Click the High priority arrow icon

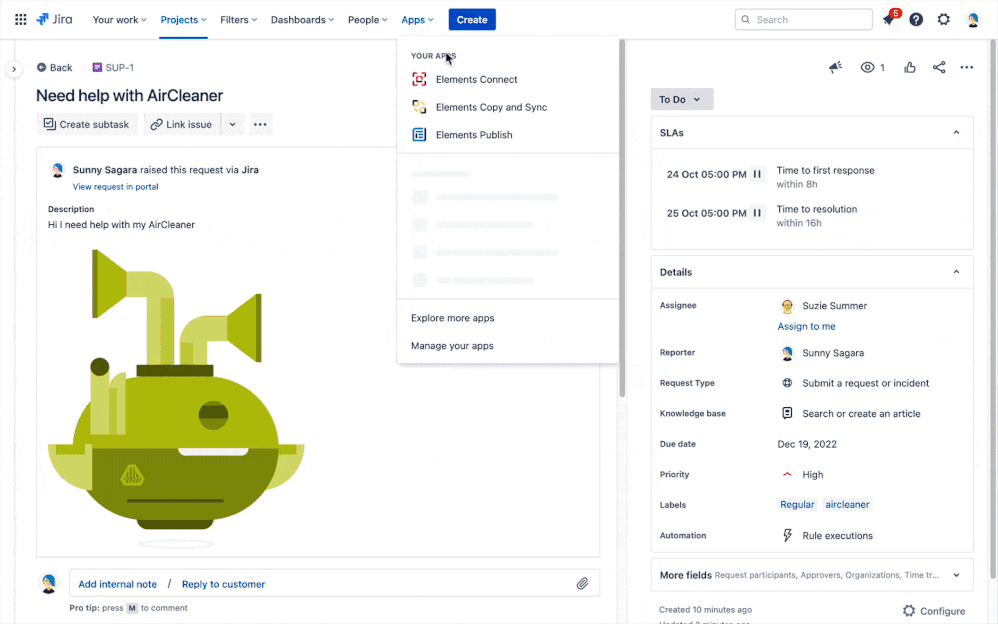[787, 474]
